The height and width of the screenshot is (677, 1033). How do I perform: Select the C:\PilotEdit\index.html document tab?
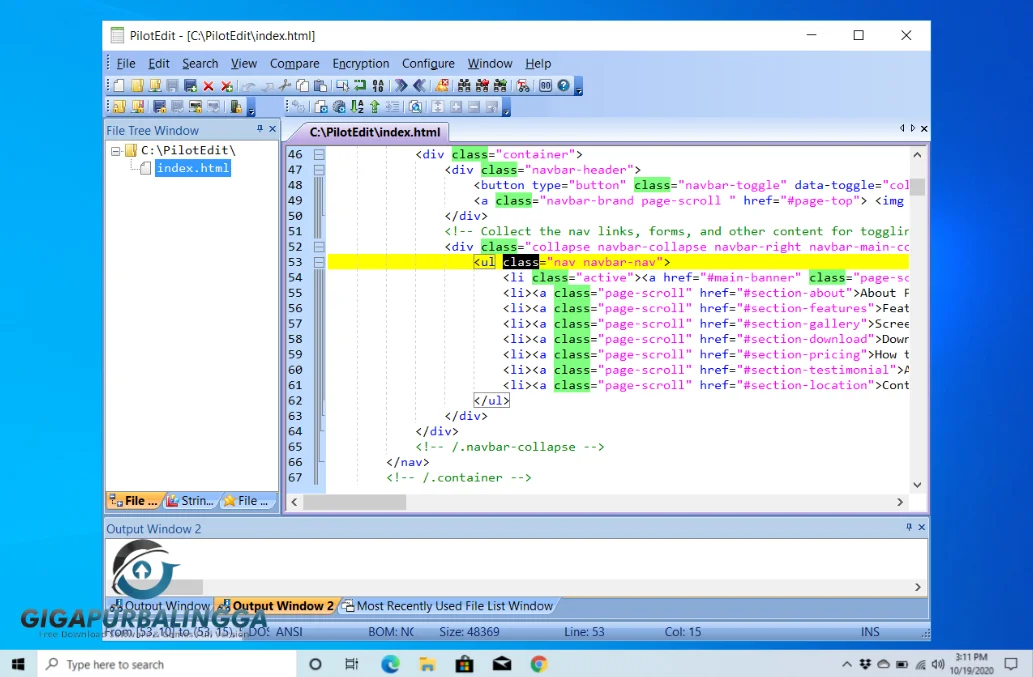tap(374, 132)
